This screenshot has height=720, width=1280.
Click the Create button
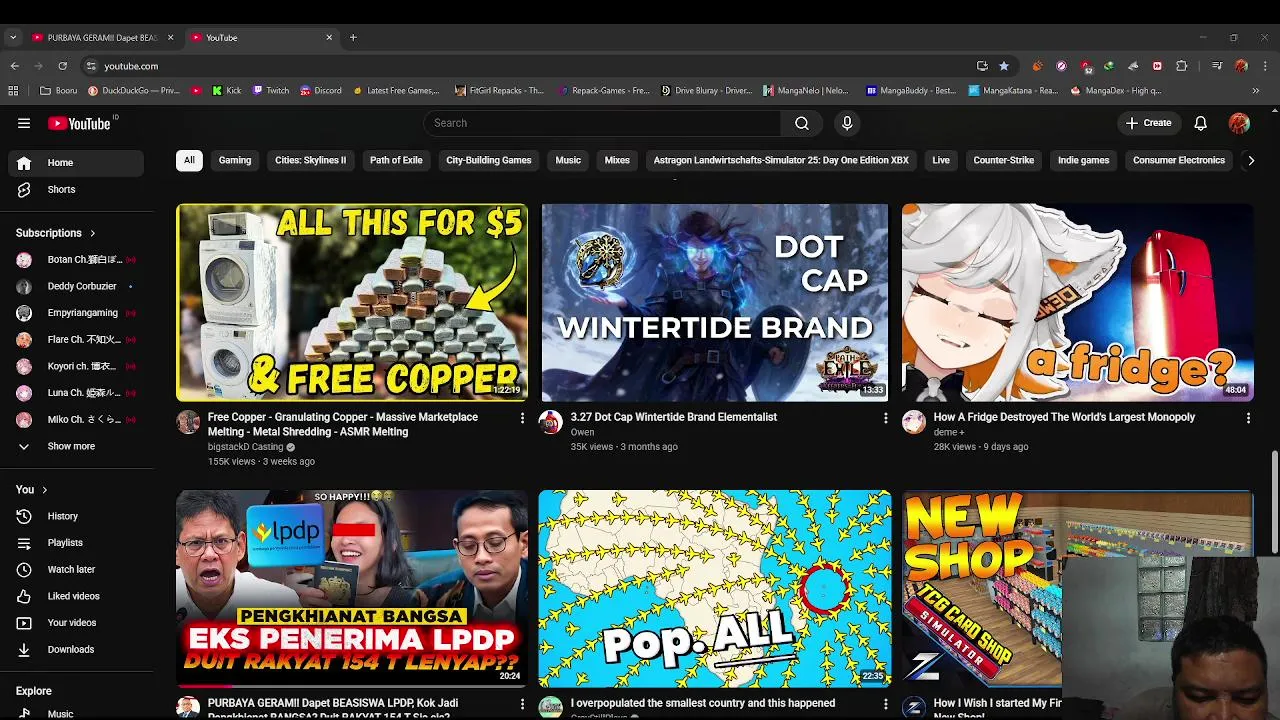(1148, 123)
